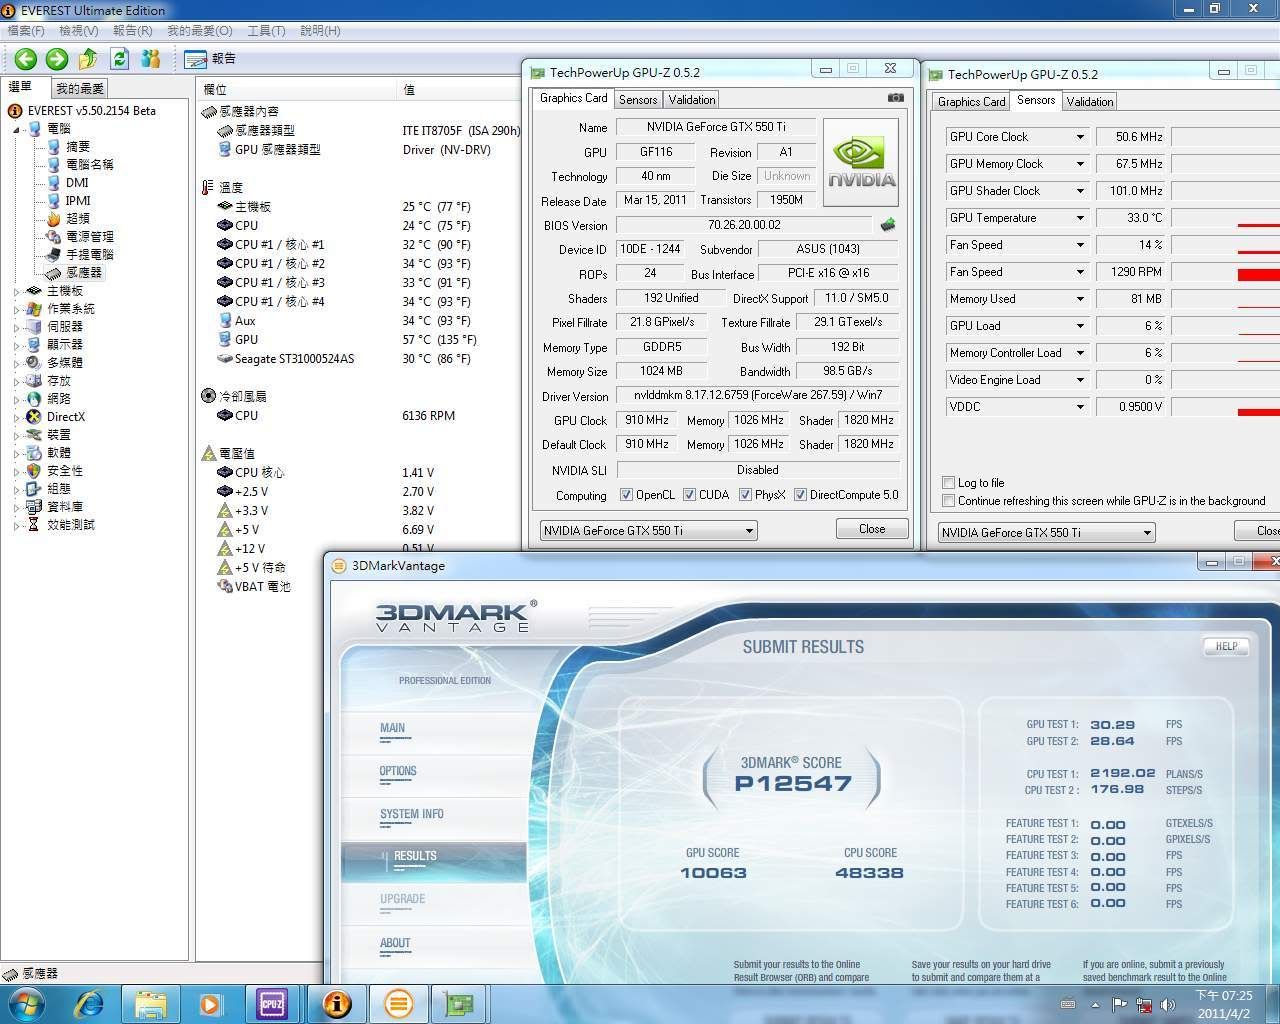Viewport: 1280px width, 1024px height.
Task: Click the green Forward arrow in EVEREST toolbar
Action: click(x=57, y=59)
